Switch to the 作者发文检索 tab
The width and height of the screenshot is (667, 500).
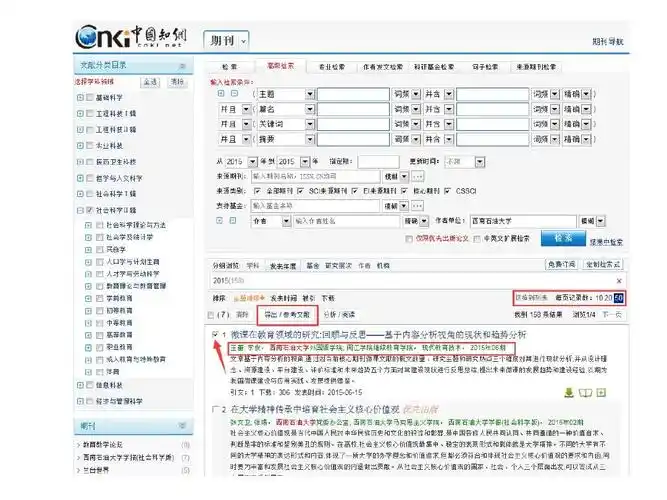383,67
